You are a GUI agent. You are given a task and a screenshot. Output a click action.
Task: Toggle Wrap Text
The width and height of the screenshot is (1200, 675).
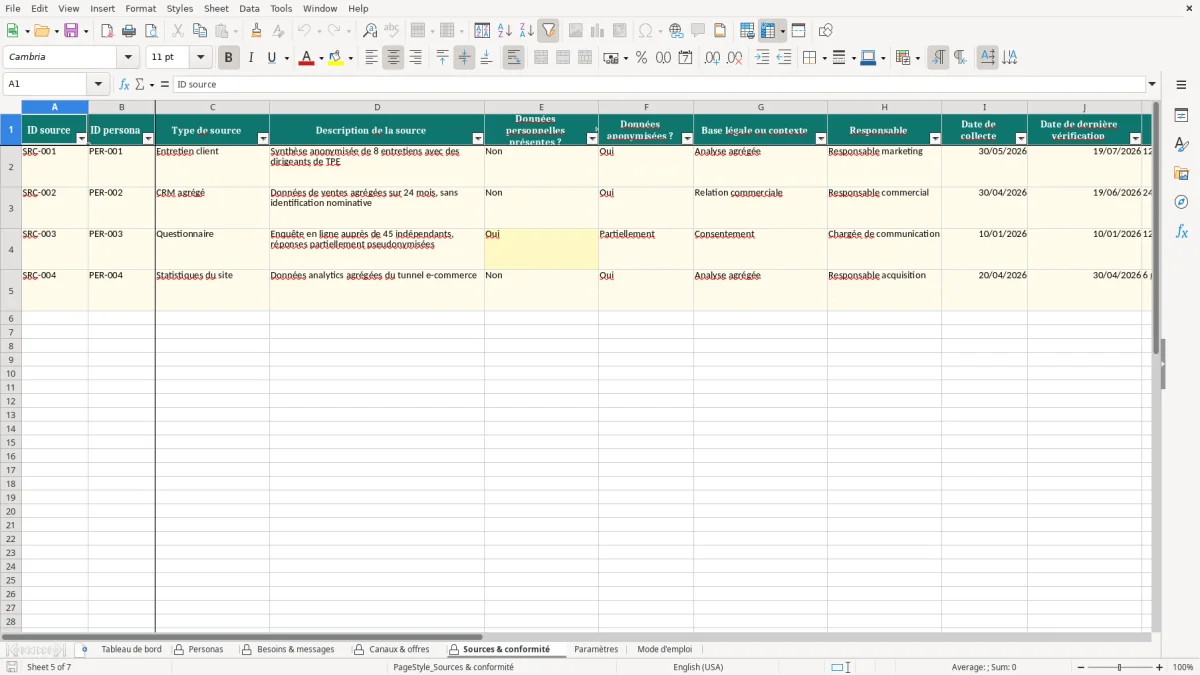[514, 58]
